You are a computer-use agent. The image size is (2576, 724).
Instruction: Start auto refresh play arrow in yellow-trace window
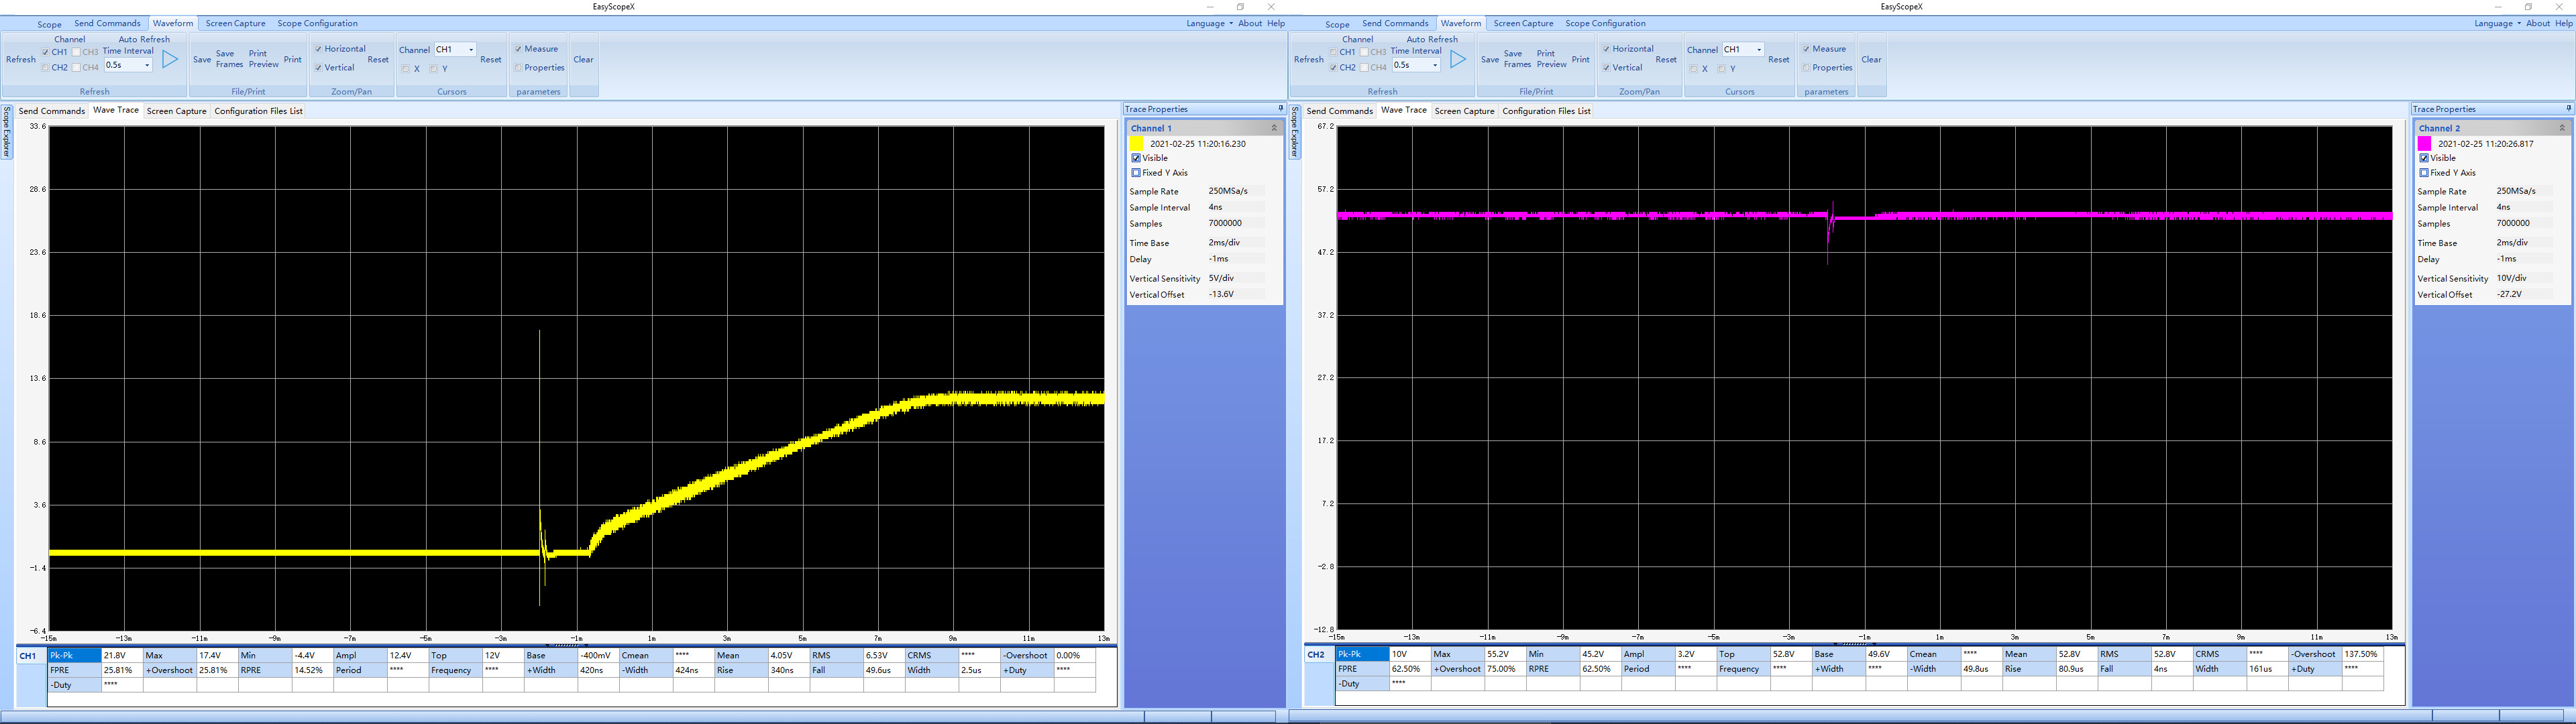(170, 60)
